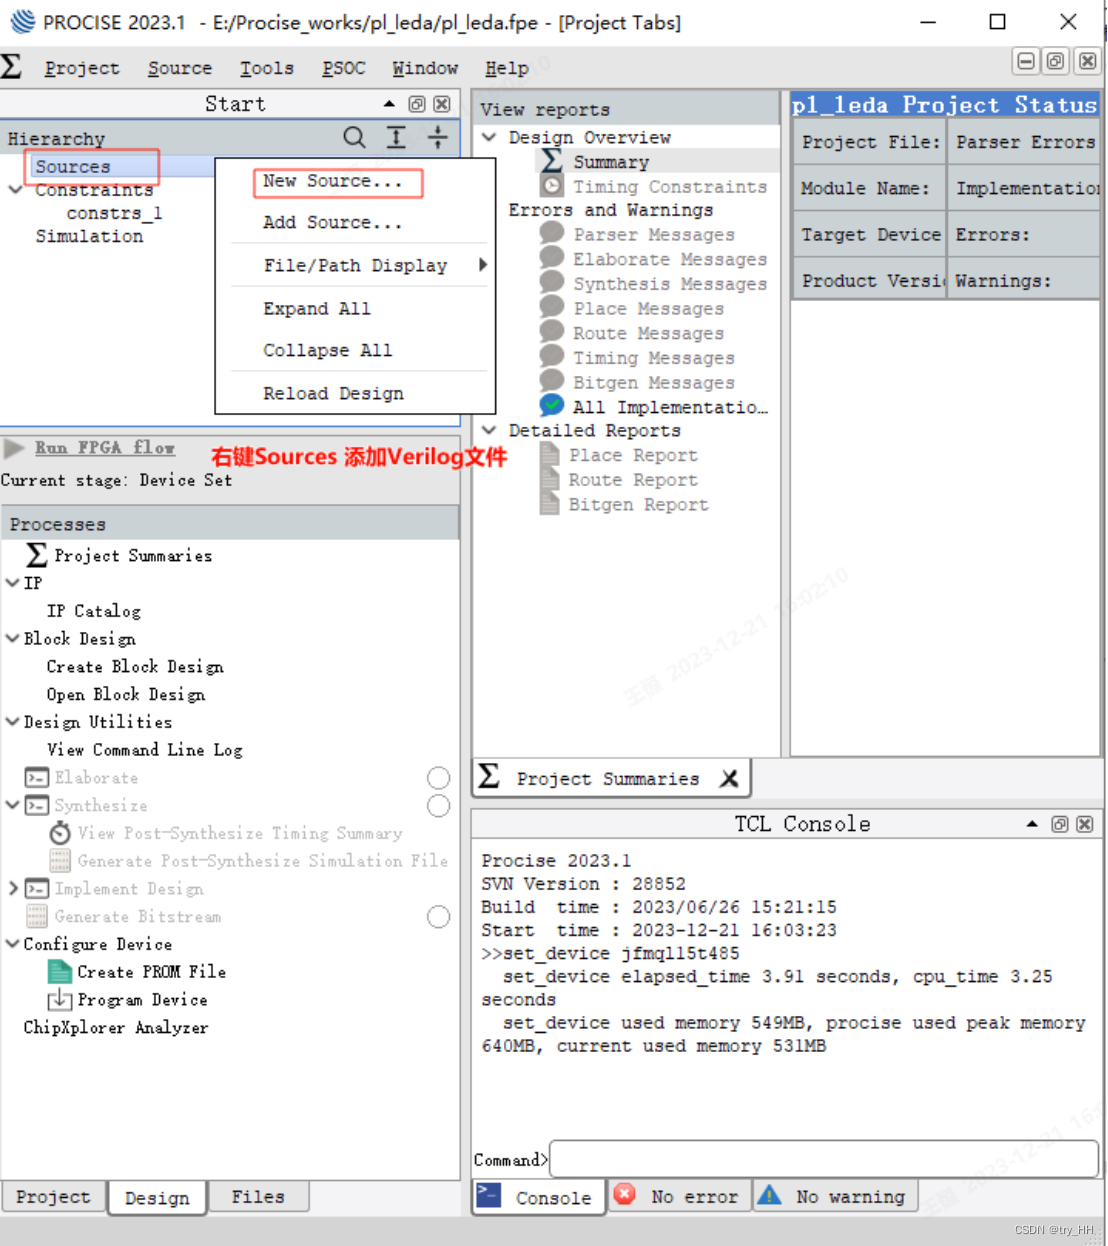Click the Project Summaries sigma icon in Processes
The height and width of the screenshot is (1246, 1108).
36,555
